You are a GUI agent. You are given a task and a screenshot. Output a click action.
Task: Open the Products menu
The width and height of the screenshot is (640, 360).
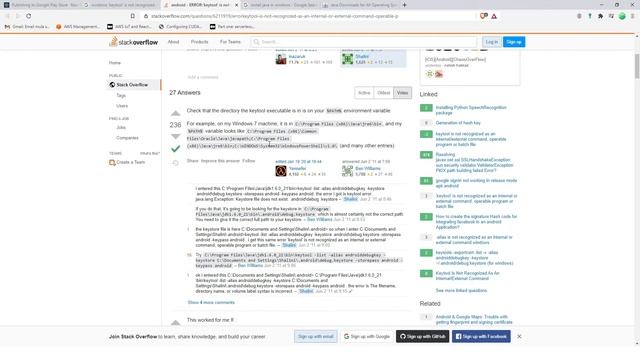click(200, 42)
